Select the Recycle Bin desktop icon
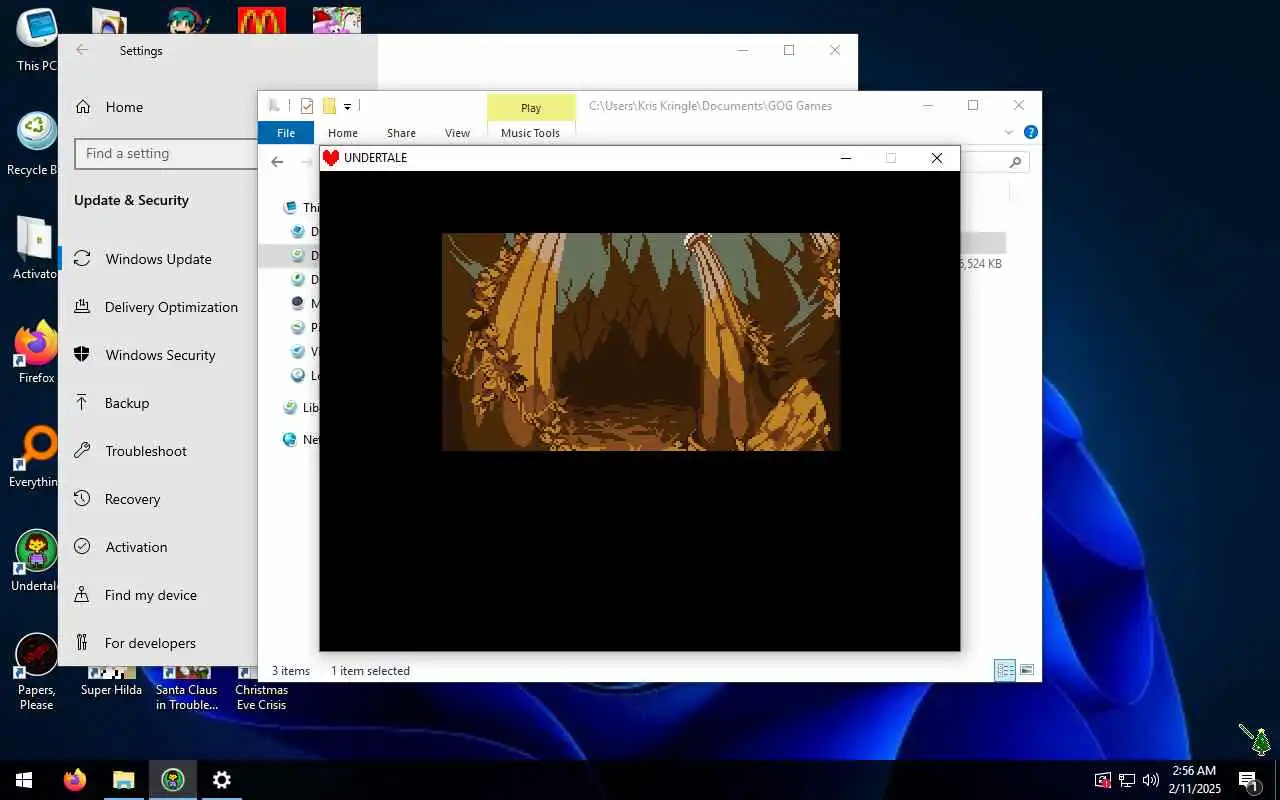The image size is (1280, 800). click(x=36, y=145)
